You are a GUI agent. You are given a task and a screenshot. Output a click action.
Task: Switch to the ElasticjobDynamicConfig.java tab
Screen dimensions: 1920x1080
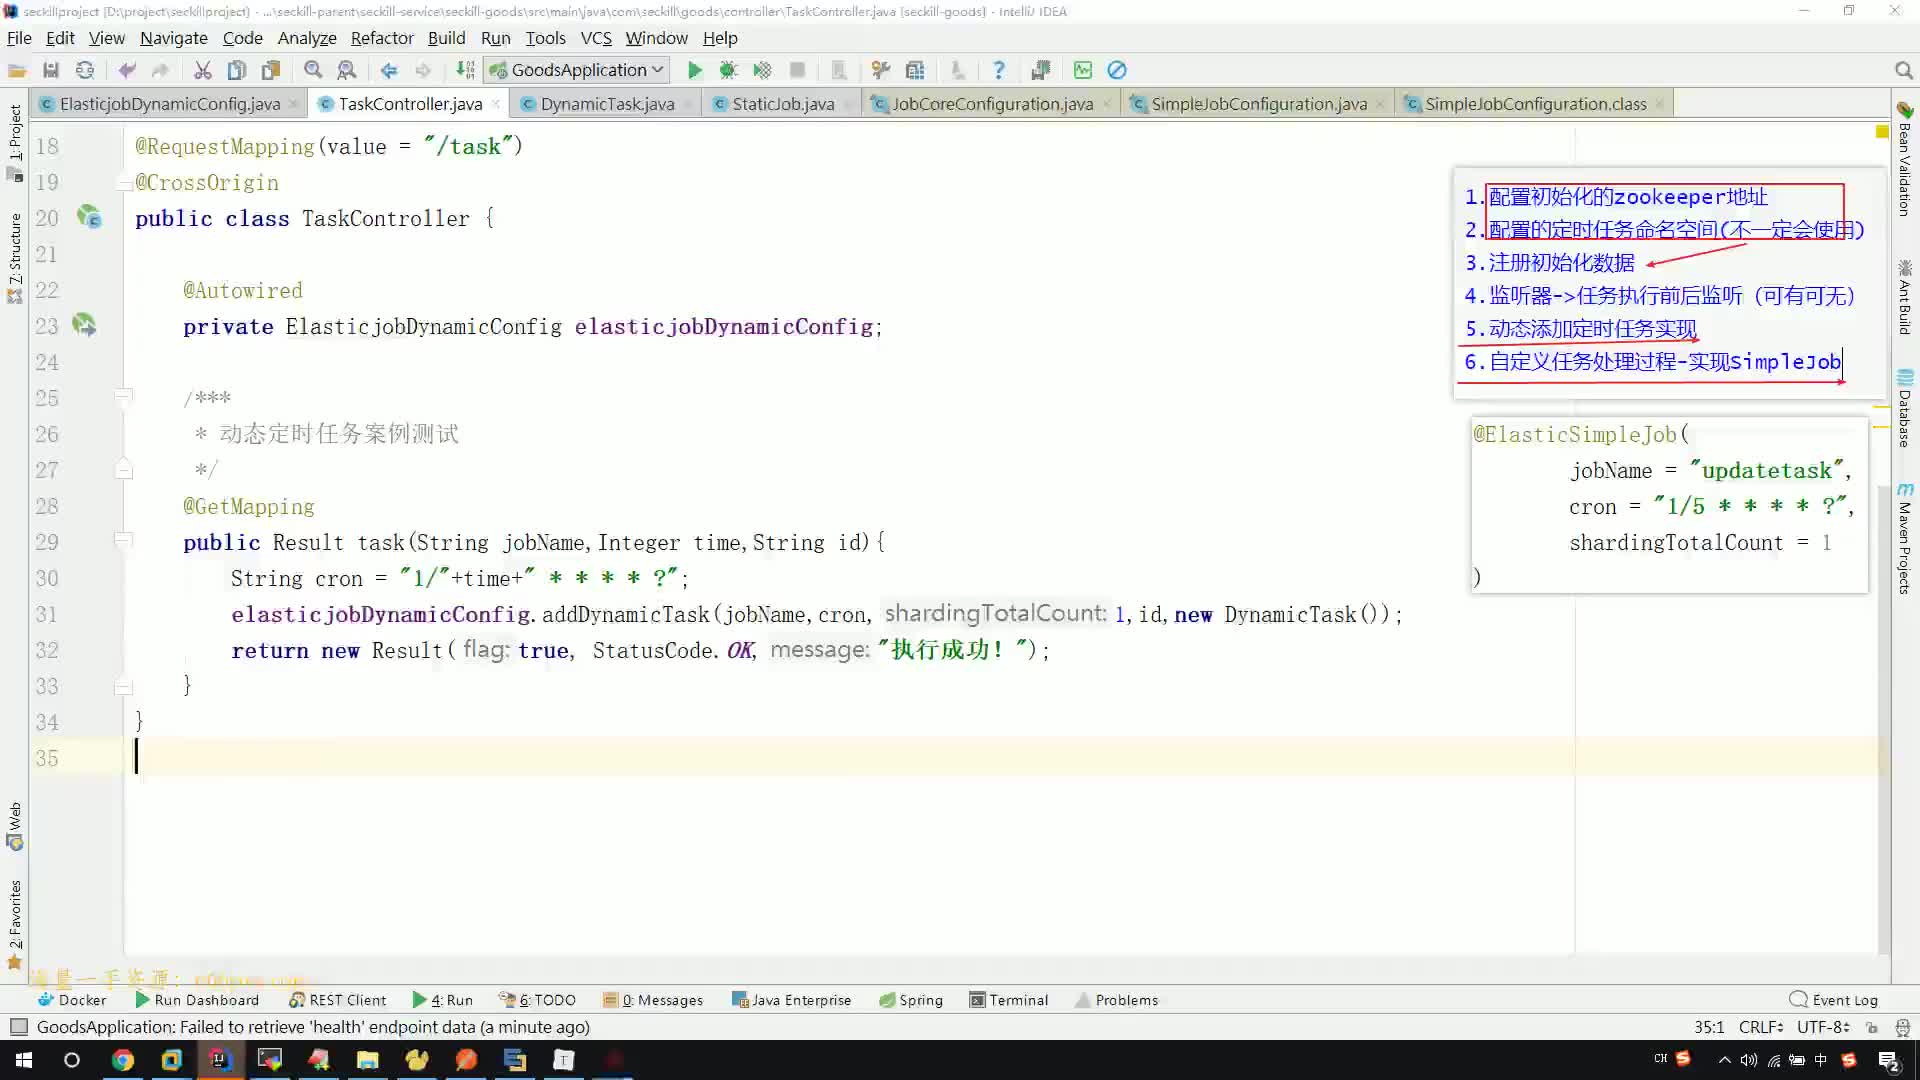click(170, 104)
